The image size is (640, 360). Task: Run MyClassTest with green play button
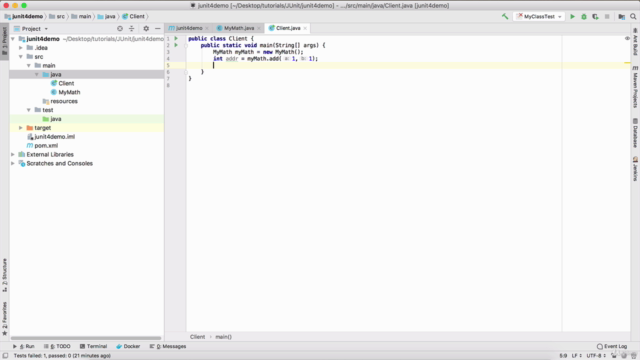pyautogui.click(x=572, y=16)
